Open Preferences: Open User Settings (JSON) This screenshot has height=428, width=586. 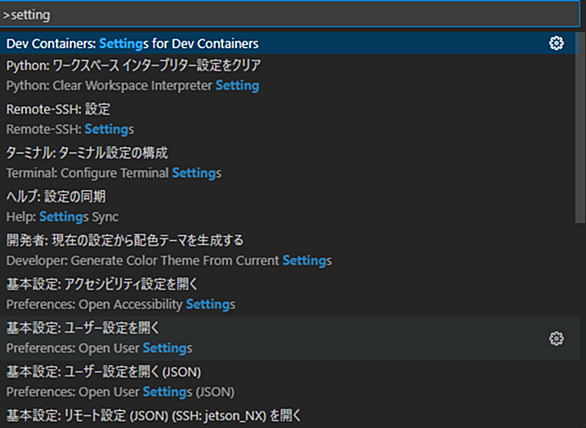point(290,382)
